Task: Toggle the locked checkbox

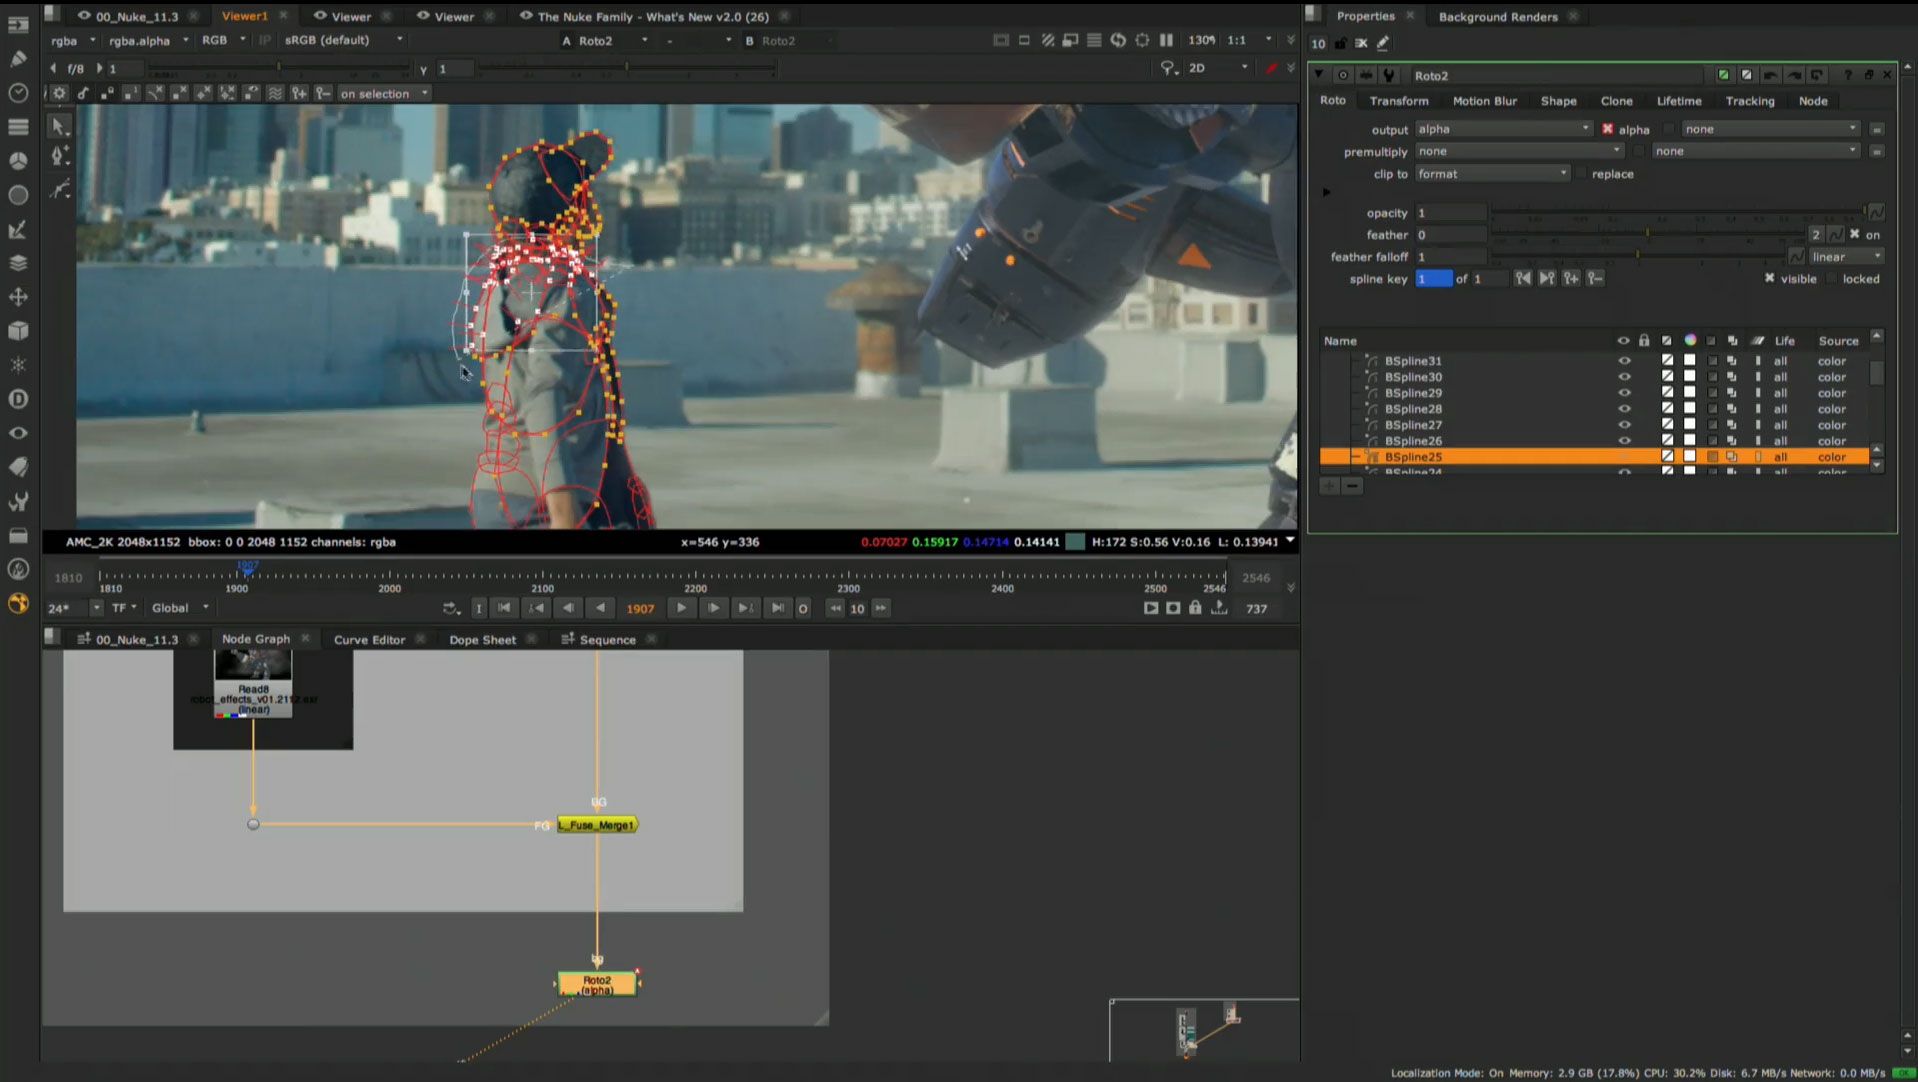Action: point(1832,279)
